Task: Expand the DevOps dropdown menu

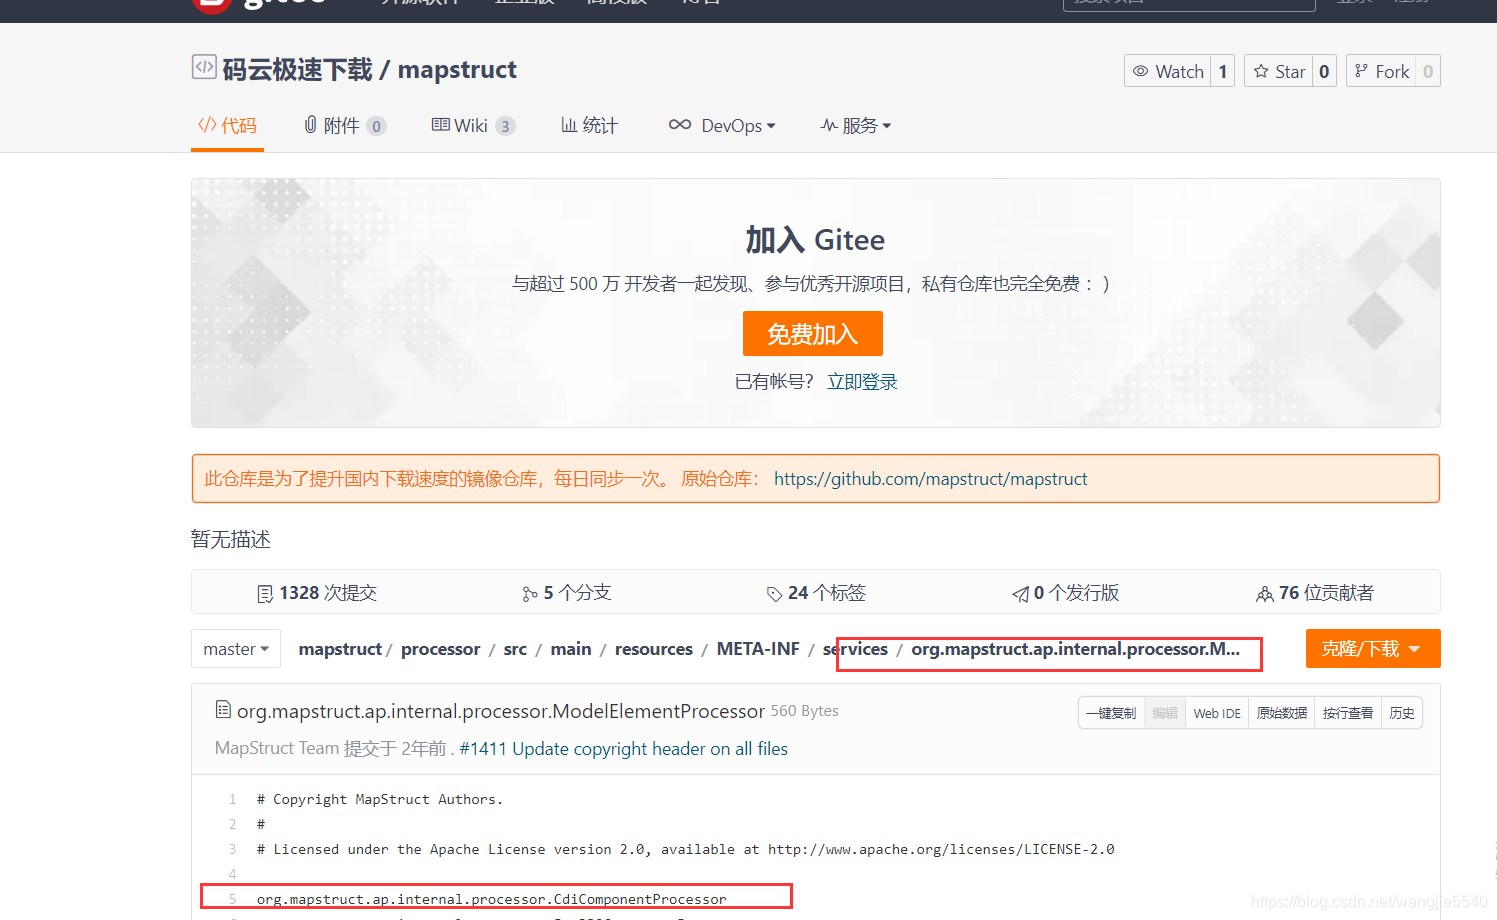Action: point(722,125)
